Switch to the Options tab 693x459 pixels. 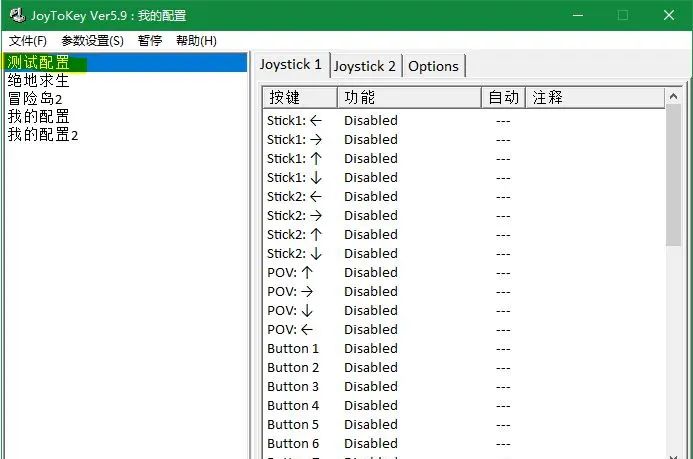(434, 66)
